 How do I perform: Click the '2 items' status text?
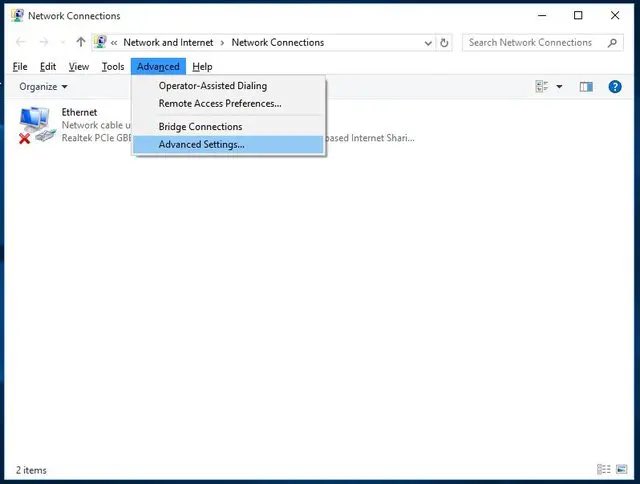(x=31, y=470)
